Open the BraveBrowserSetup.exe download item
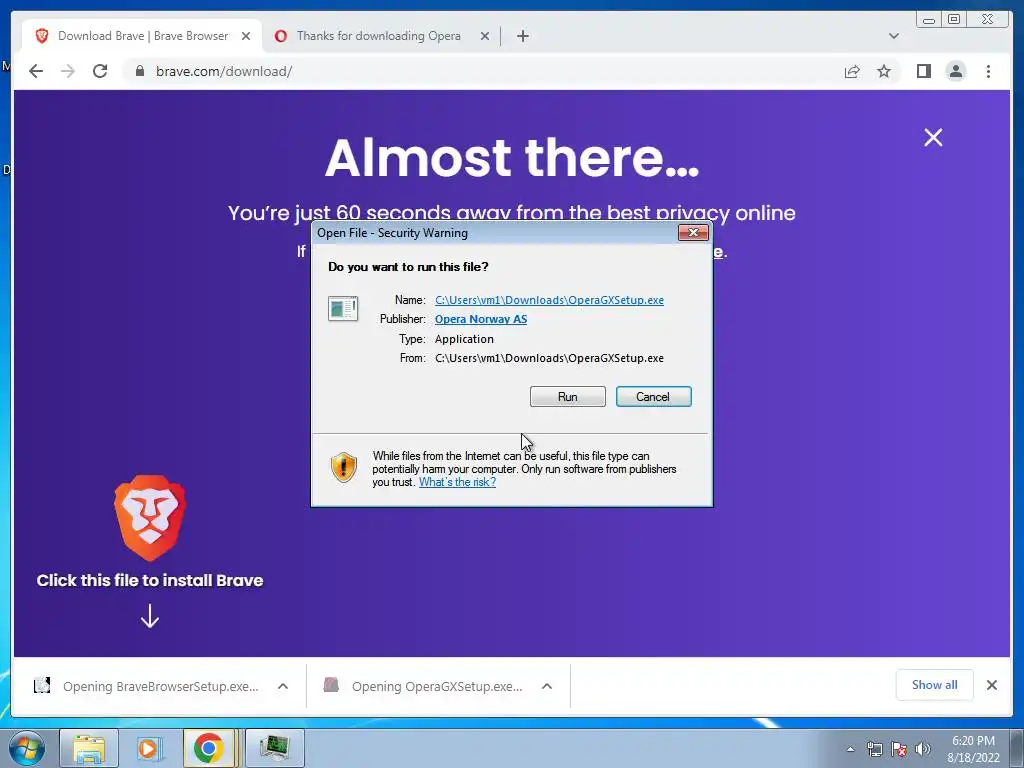Viewport: 1024px width, 768px height. (148, 686)
